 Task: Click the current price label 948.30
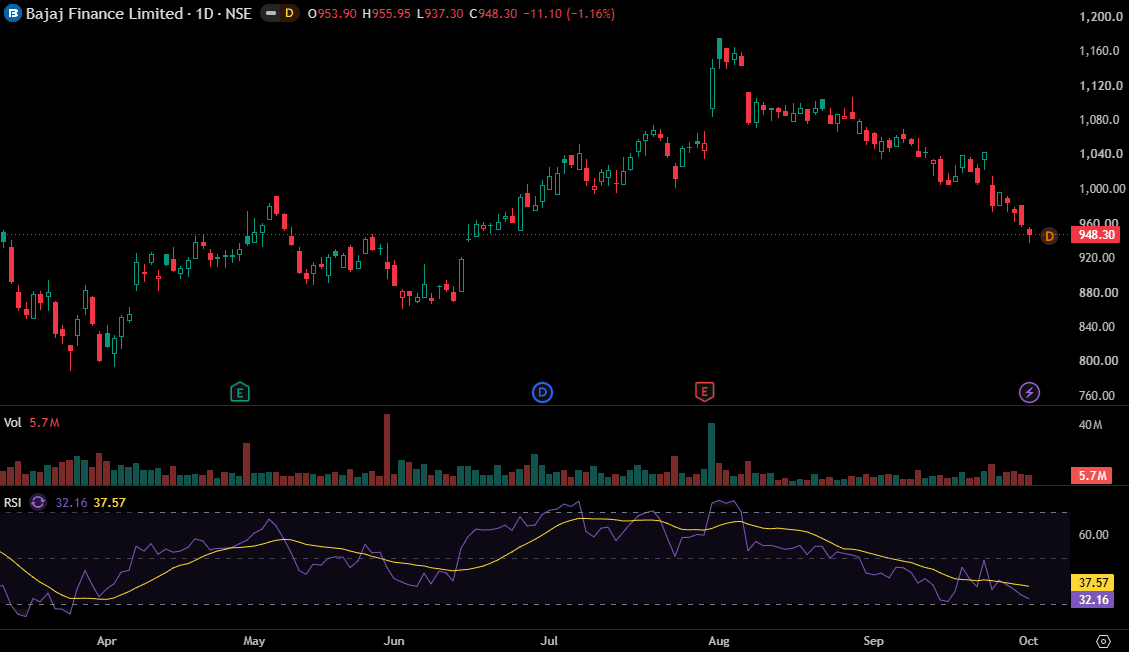(x=1095, y=235)
